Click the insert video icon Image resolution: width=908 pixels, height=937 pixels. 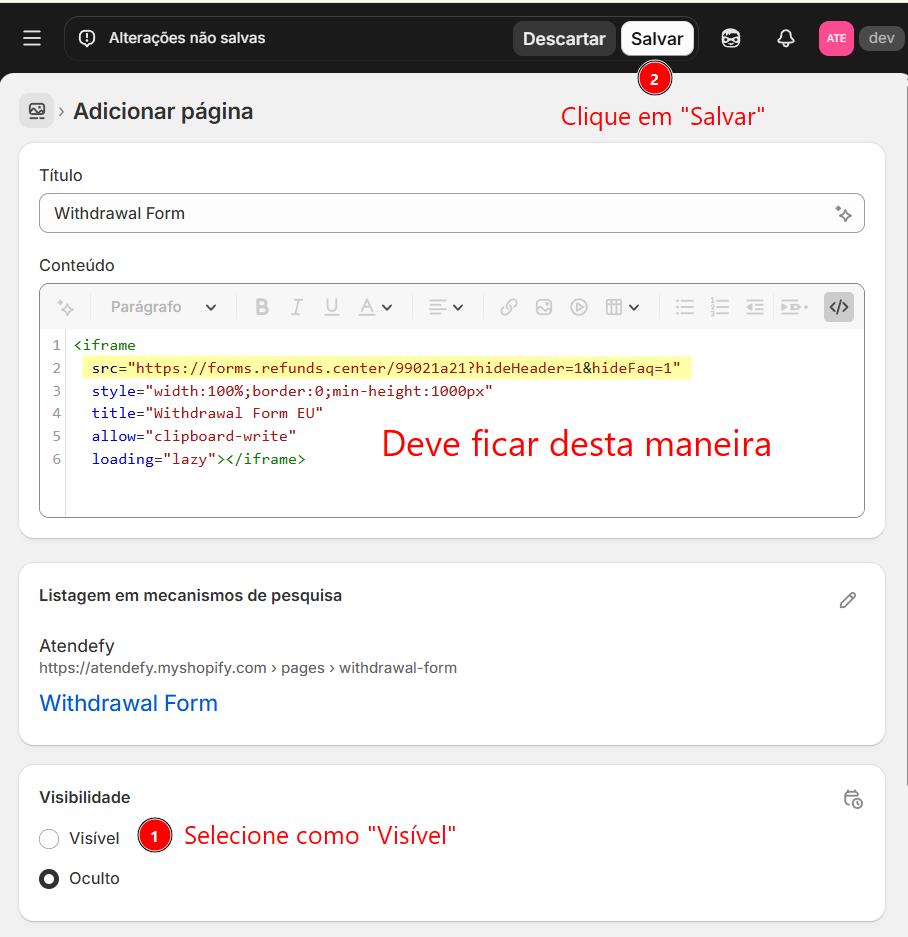click(x=579, y=307)
